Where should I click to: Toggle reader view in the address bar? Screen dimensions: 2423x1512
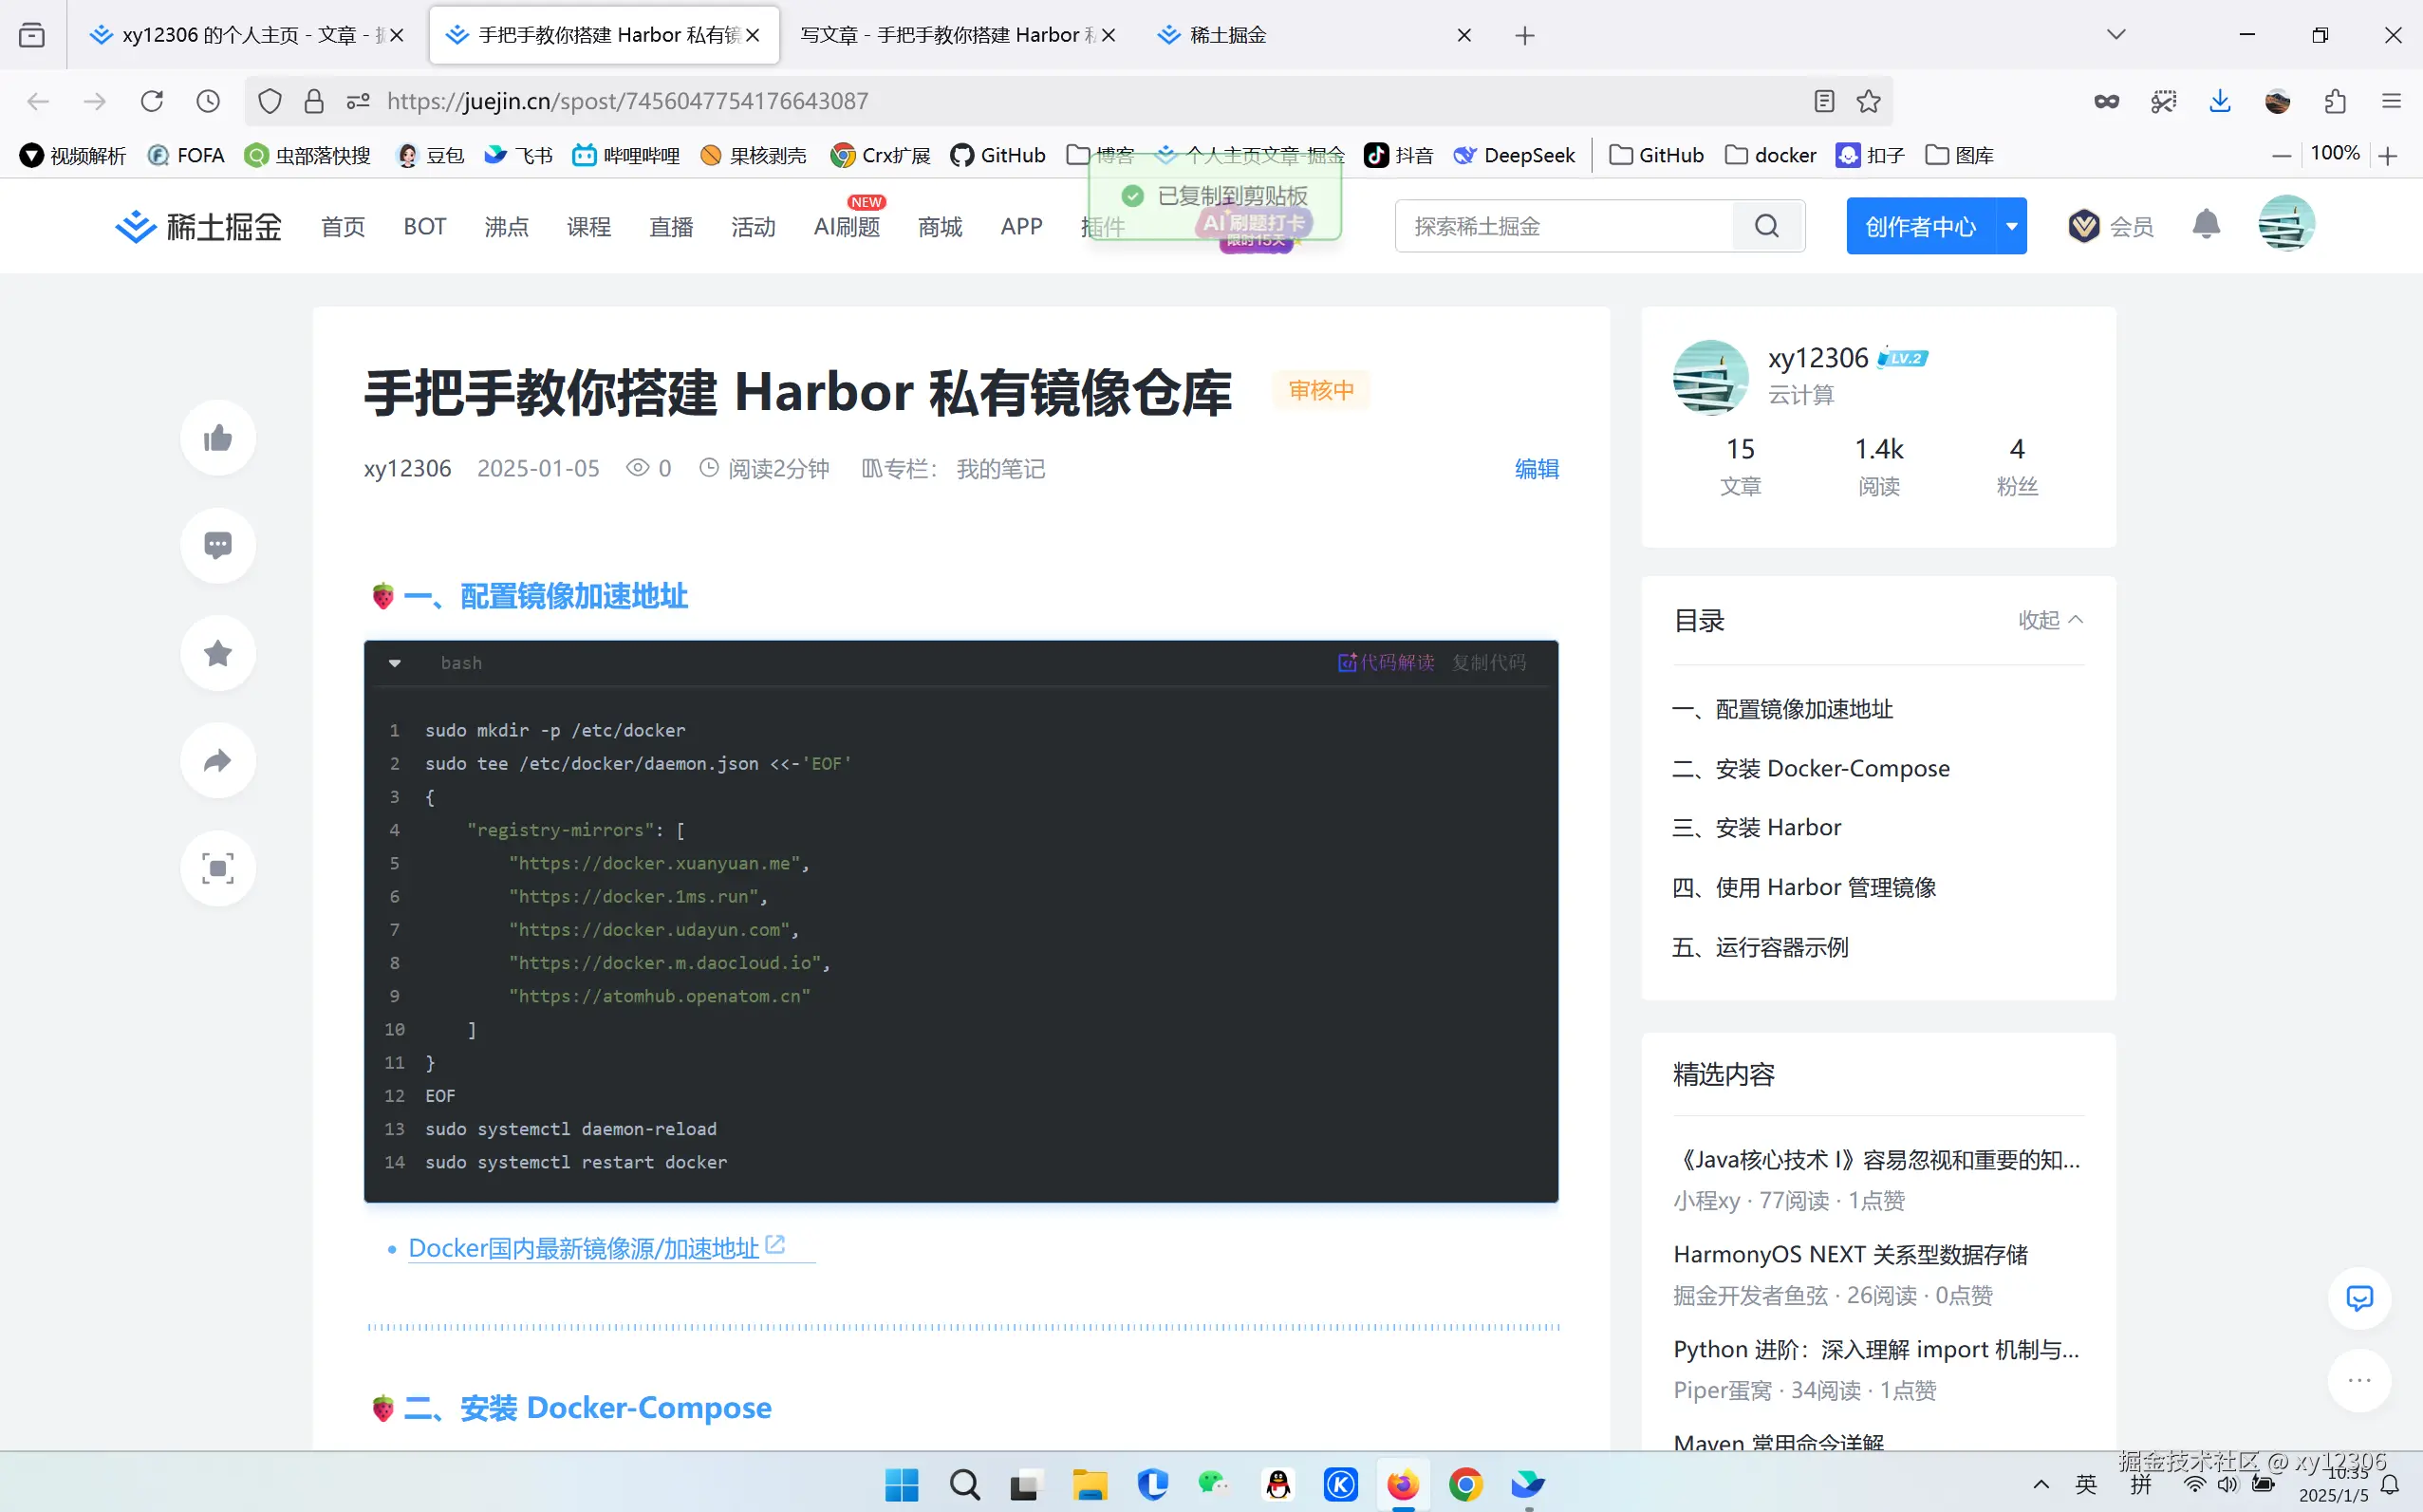pyautogui.click(x=1823, y=100)
